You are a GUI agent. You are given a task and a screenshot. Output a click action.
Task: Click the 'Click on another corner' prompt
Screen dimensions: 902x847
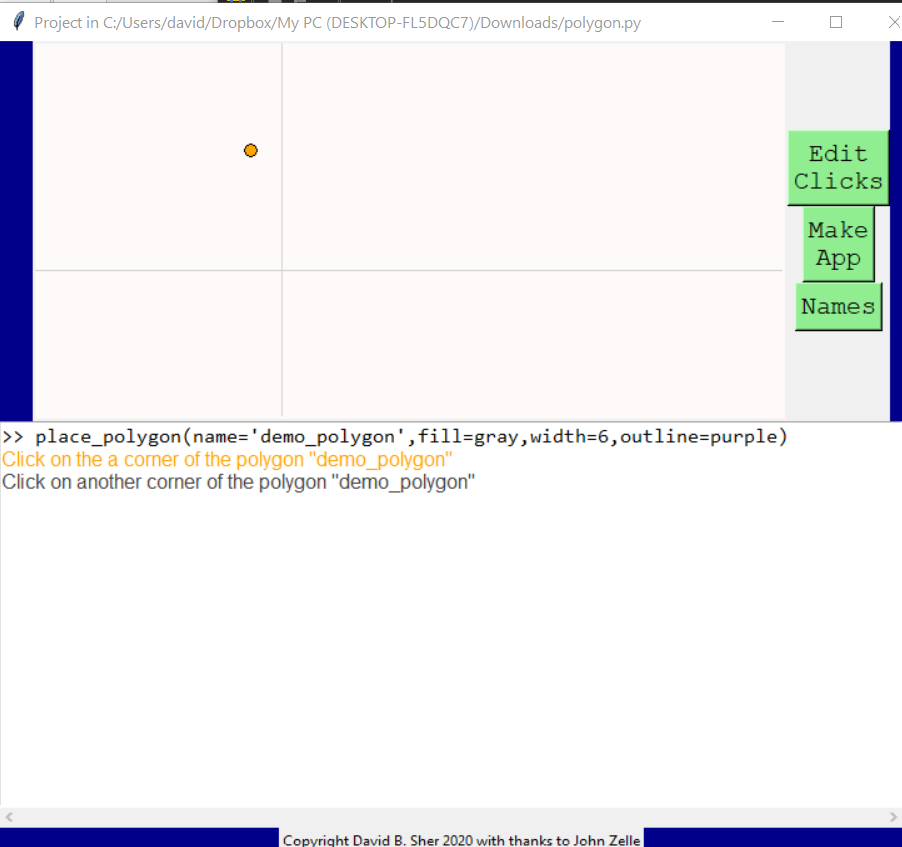pos(238,482)
